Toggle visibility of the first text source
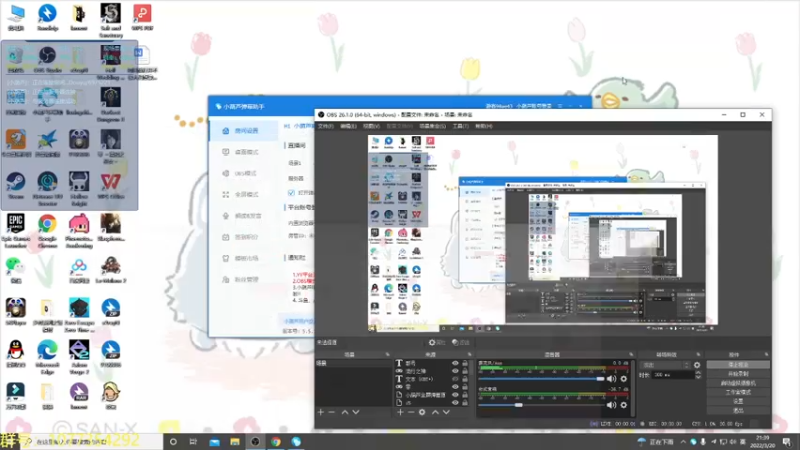Viewport: 800px width, 450px height. click(455, 363)
